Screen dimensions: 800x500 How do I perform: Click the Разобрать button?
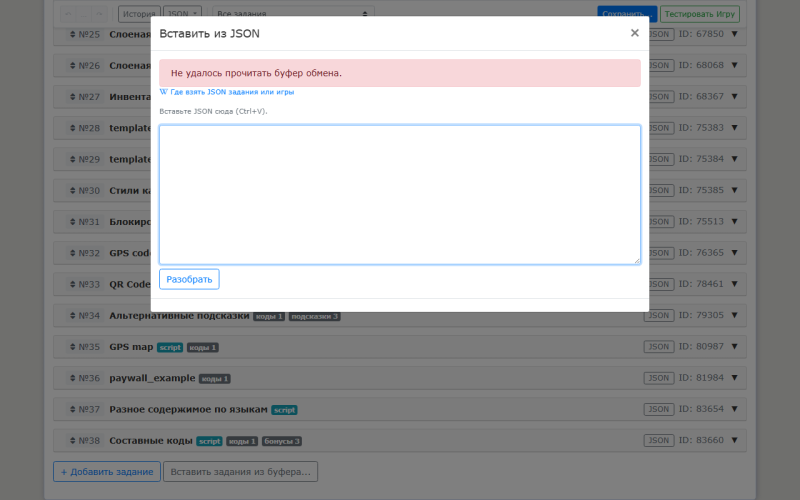click(x=189, y=279)
